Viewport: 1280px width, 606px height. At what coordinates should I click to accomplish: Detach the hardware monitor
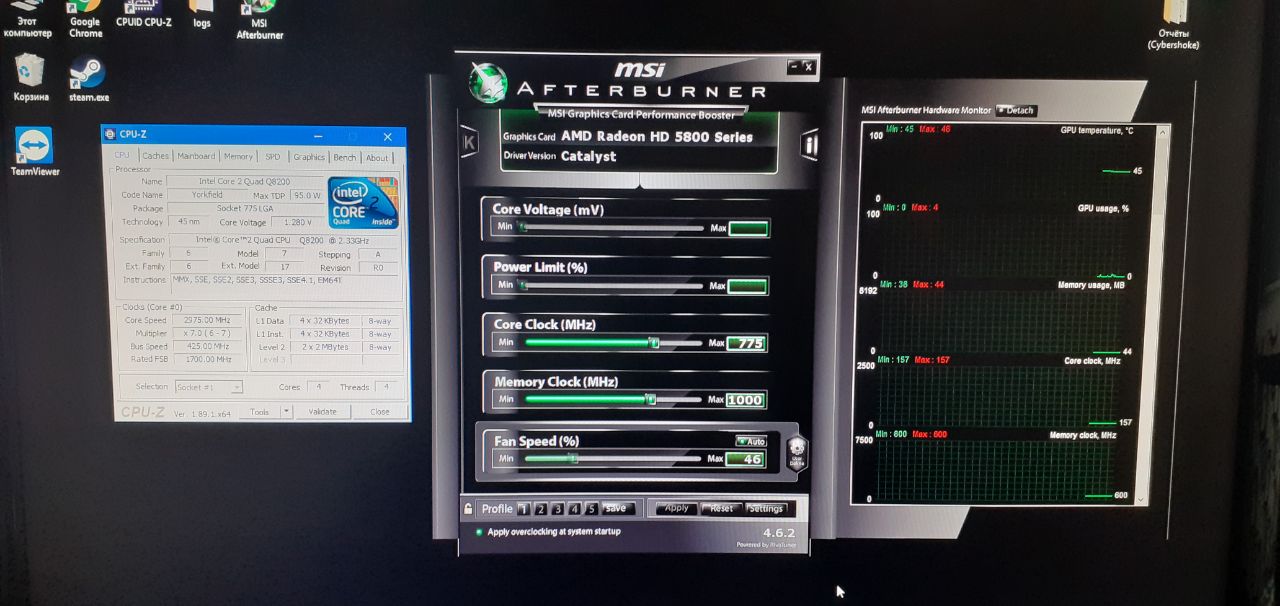coord(1016,110)
